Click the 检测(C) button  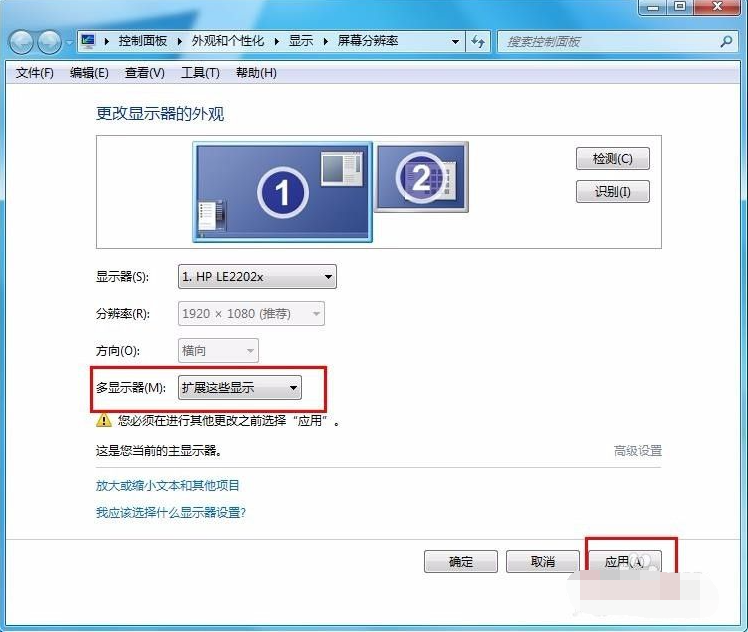pos(612,159)
